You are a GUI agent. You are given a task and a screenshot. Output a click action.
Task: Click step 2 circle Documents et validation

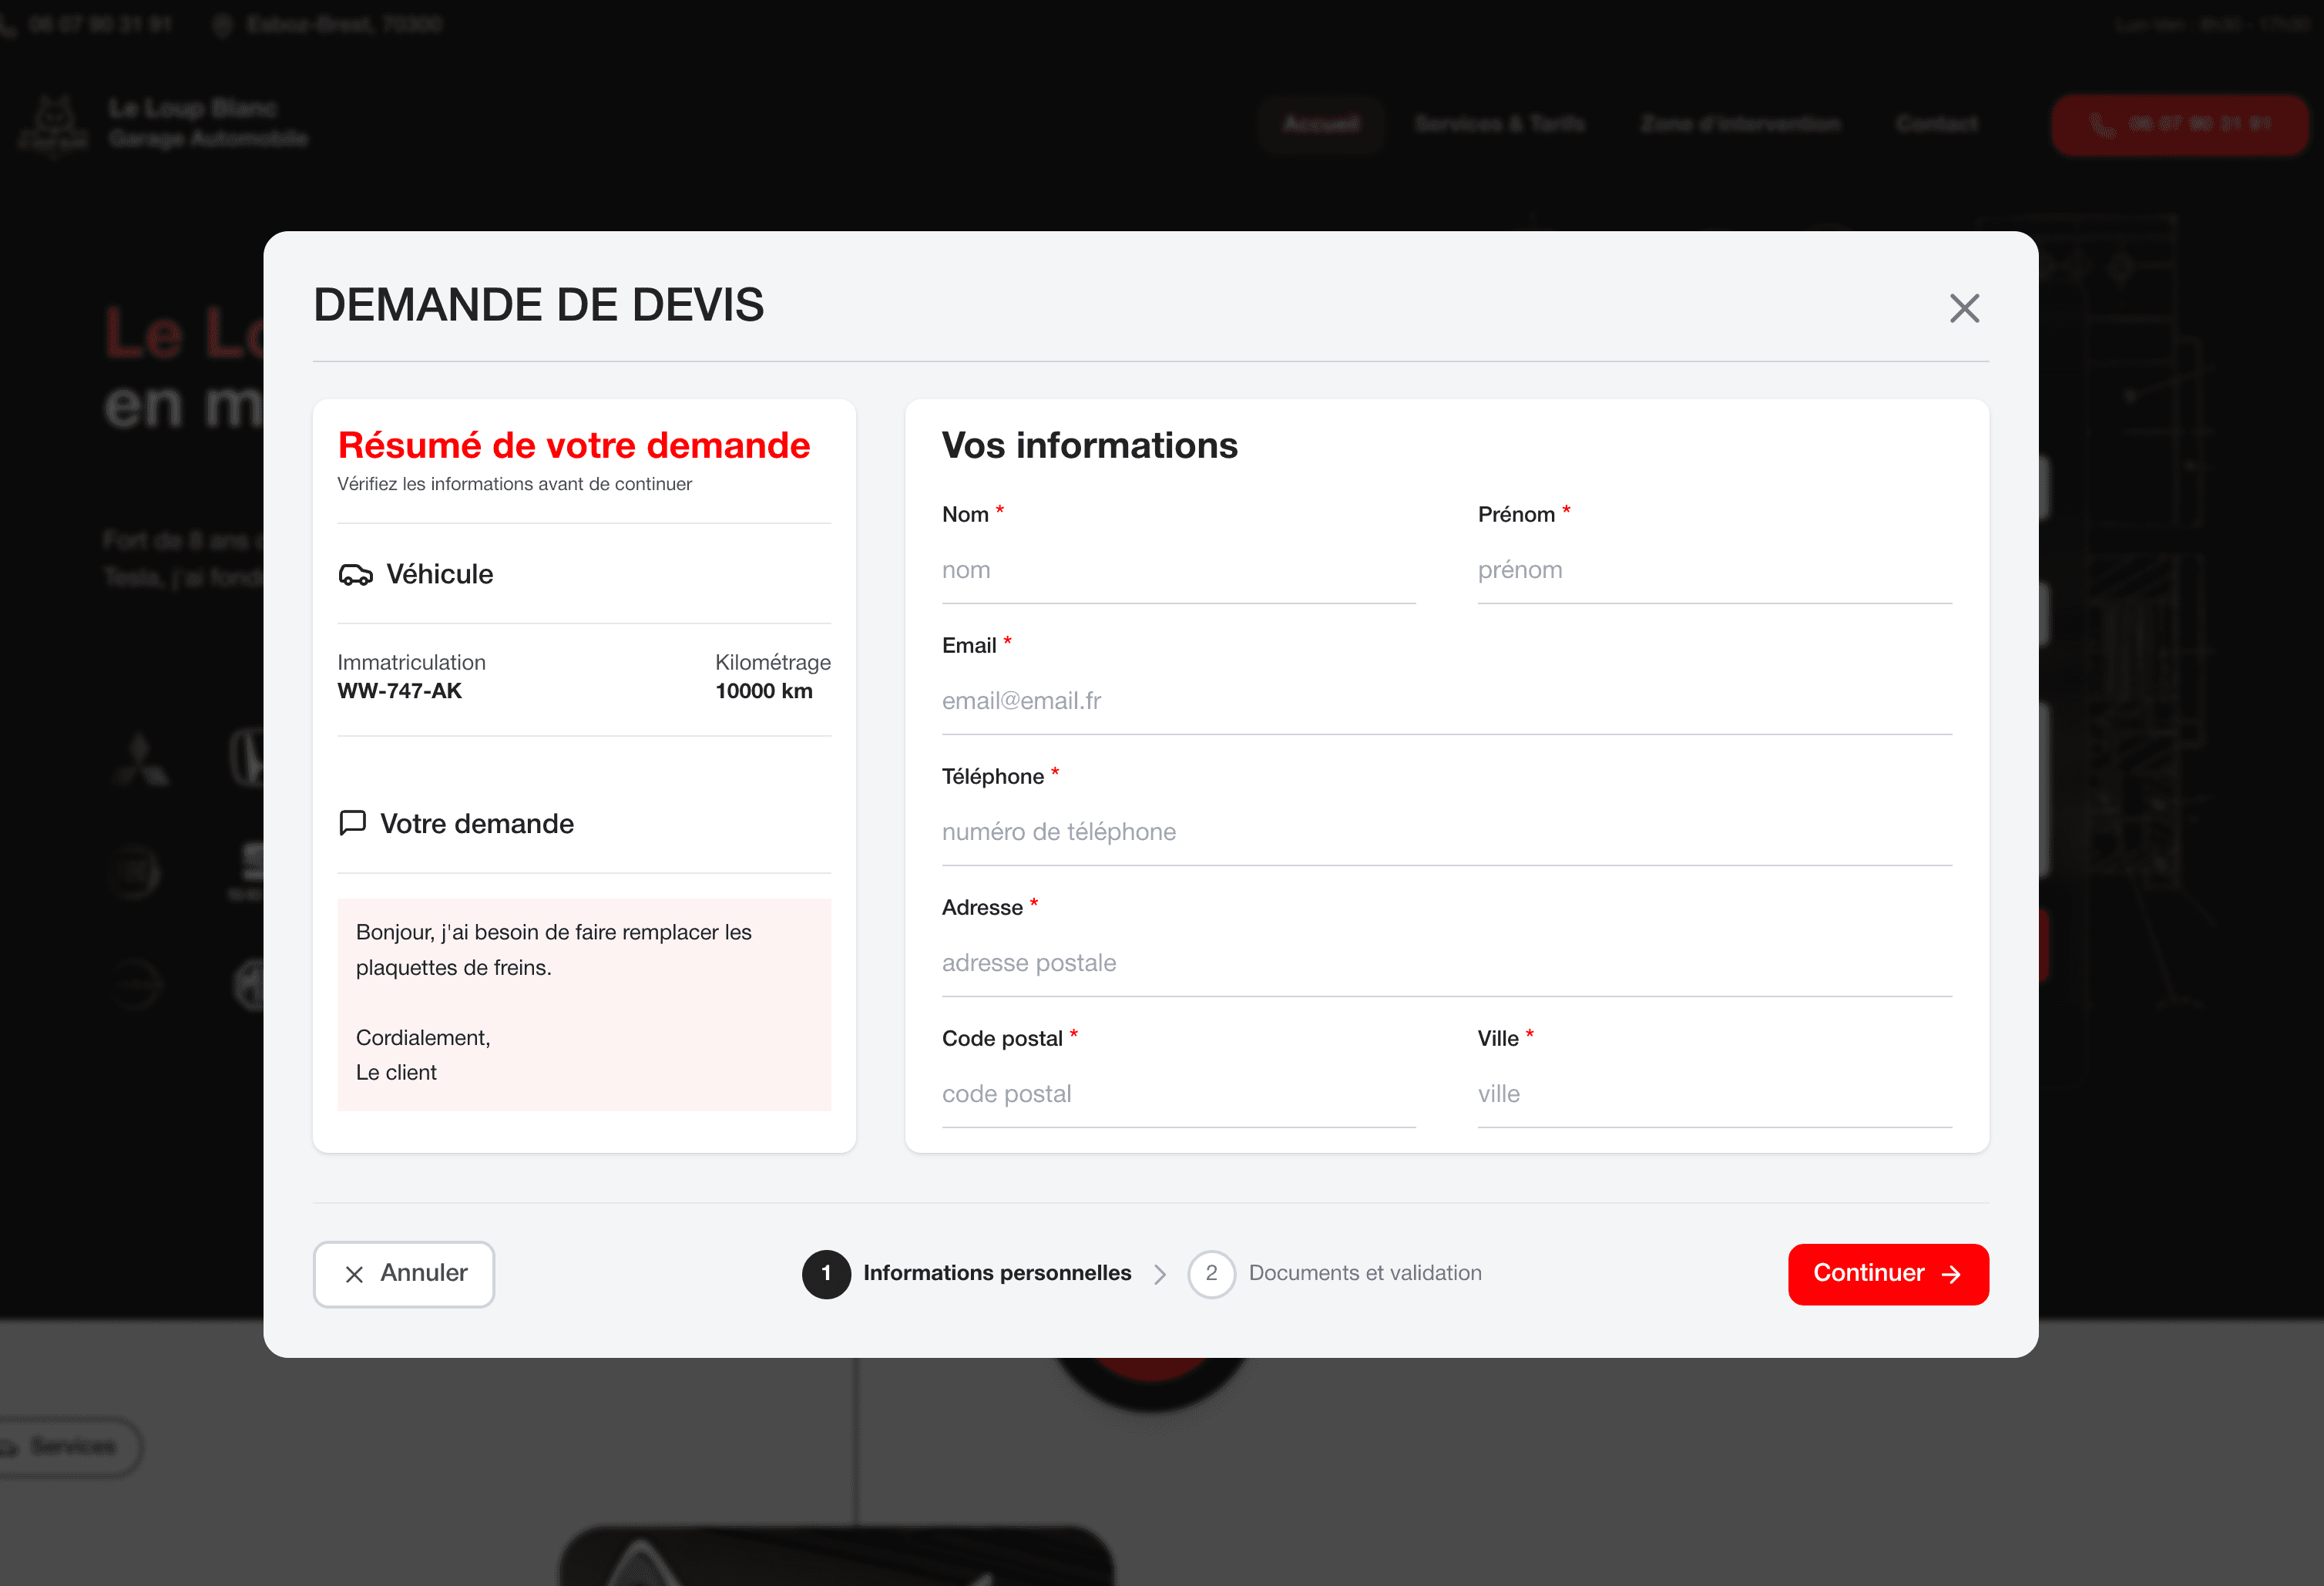pos(1211,1273)
